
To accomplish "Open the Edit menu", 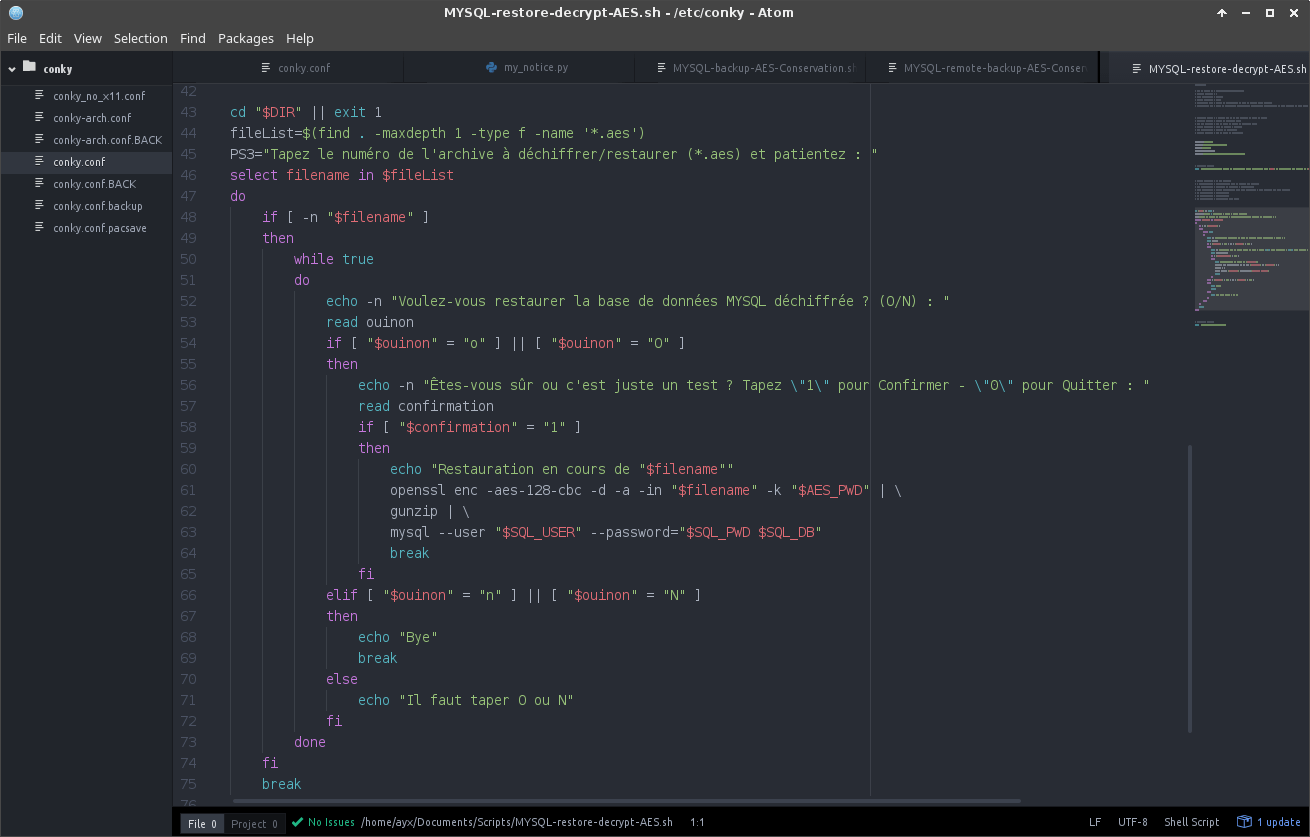I will tap(50, 38).
